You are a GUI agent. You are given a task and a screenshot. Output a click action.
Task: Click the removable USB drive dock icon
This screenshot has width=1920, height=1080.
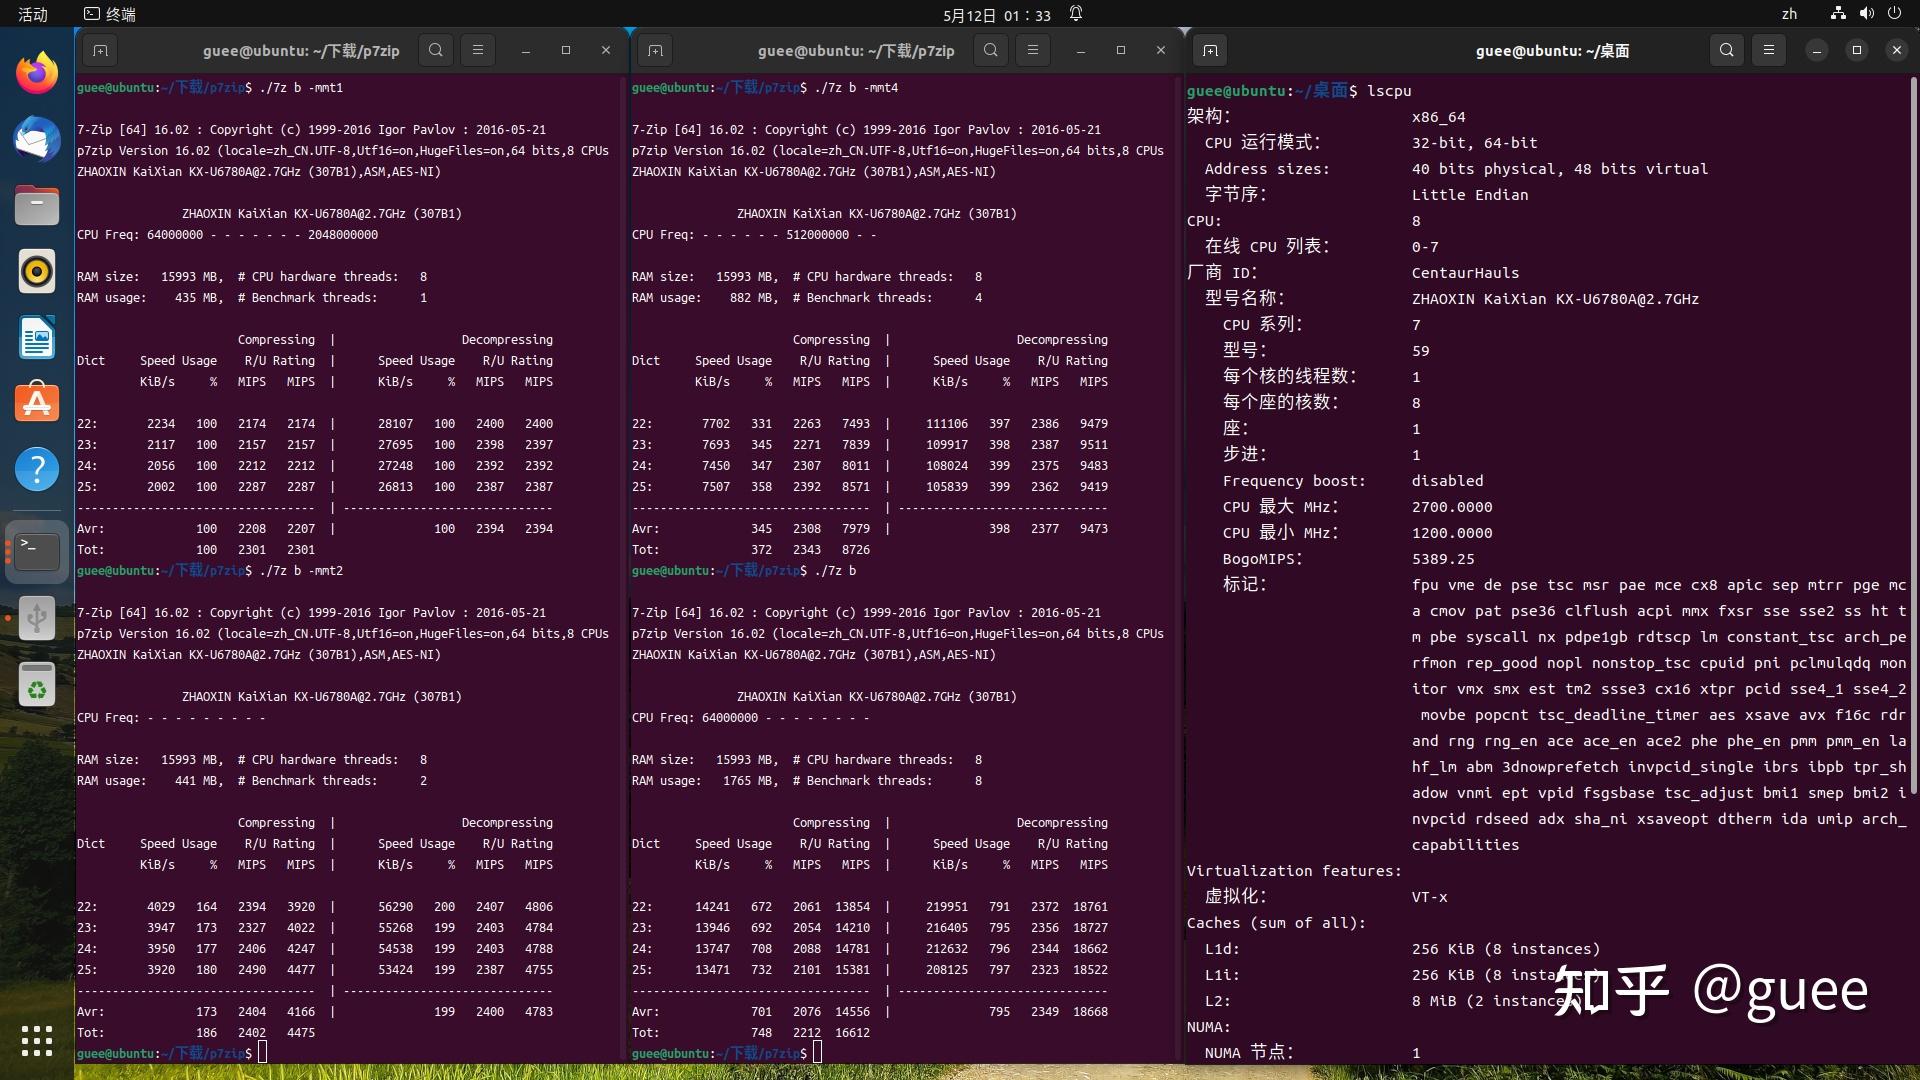36,618
